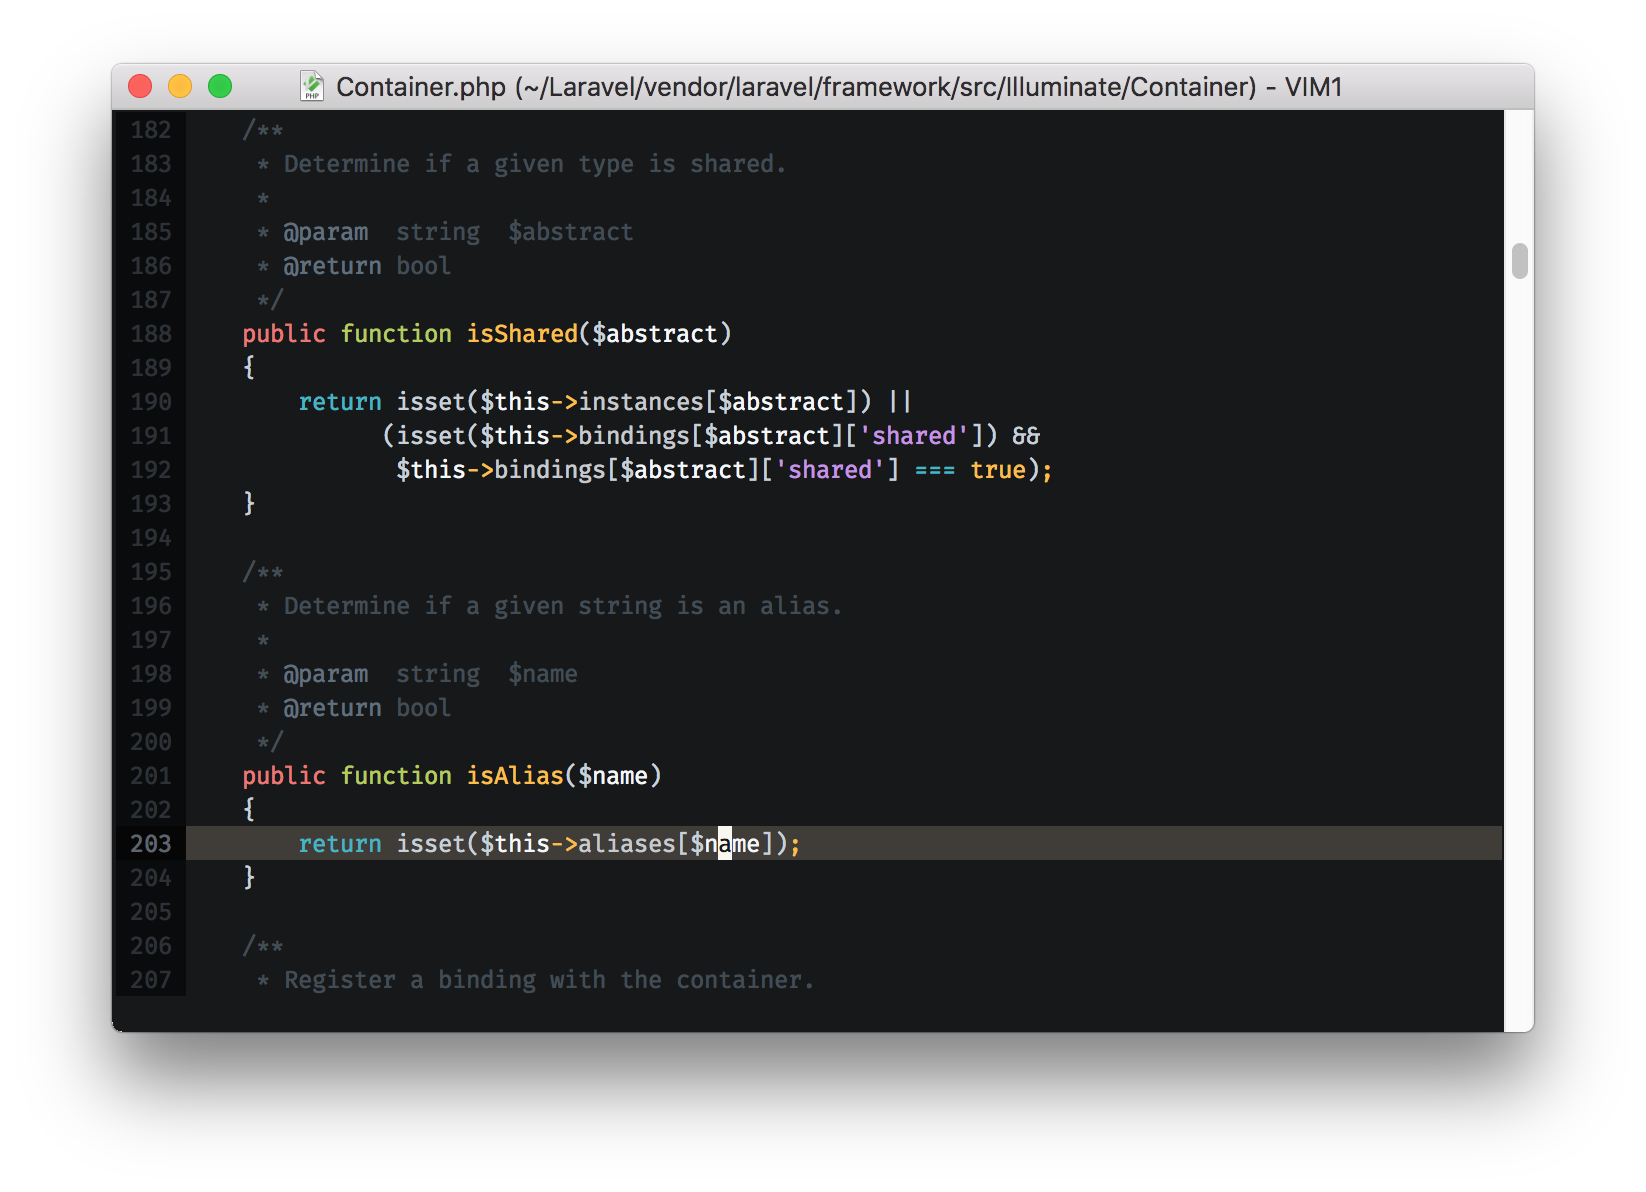Click the closing brace on line 204
Image resolution: width=1646 pixels, height=1192 pixels.
click(x=249, y=878)
